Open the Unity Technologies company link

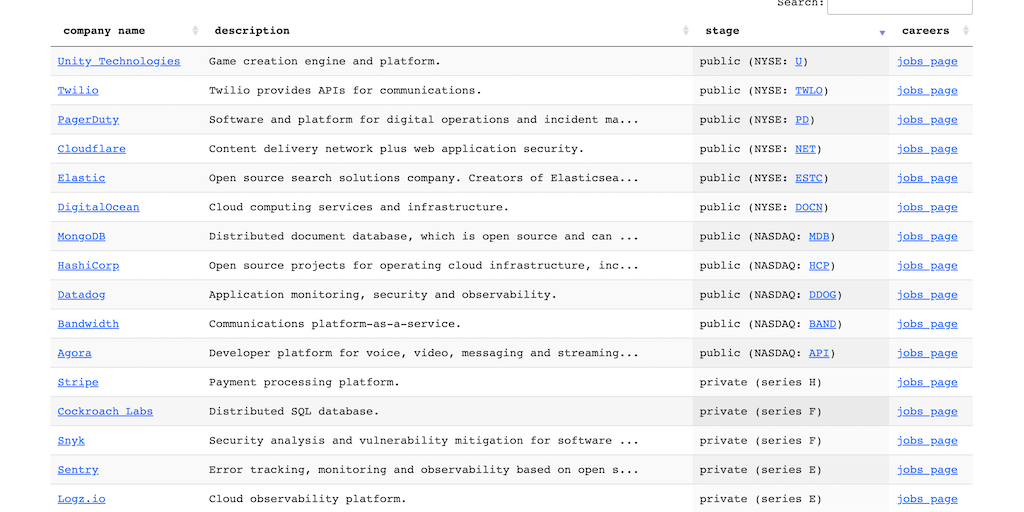[119, 61]
